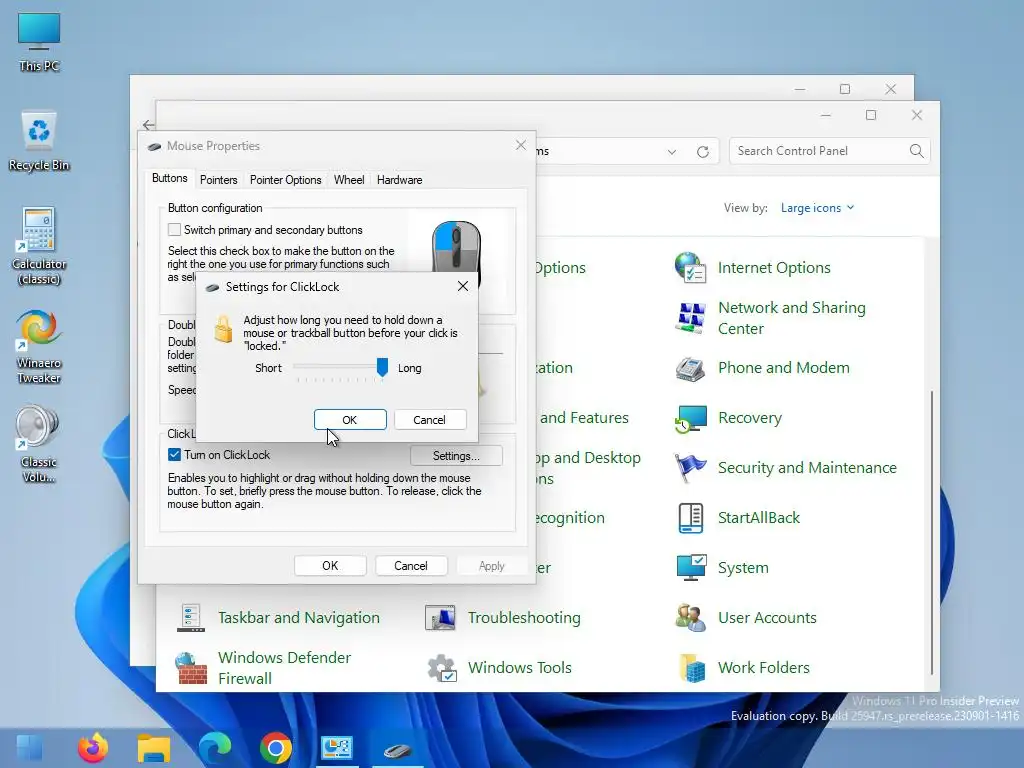Confirm ClickLock settings with OK
Image resolution: width=1024 pixels, height=768 pixels.
tap(350, 420)
